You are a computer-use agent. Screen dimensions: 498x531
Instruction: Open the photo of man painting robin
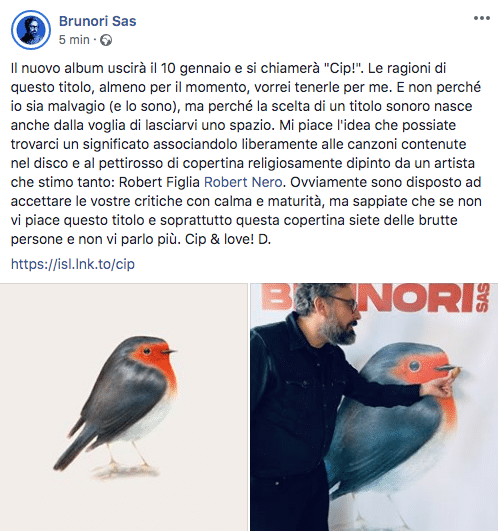374,407
